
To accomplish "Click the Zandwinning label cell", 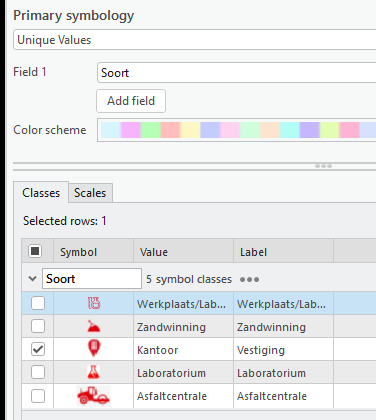I will [x=283, y=327].
